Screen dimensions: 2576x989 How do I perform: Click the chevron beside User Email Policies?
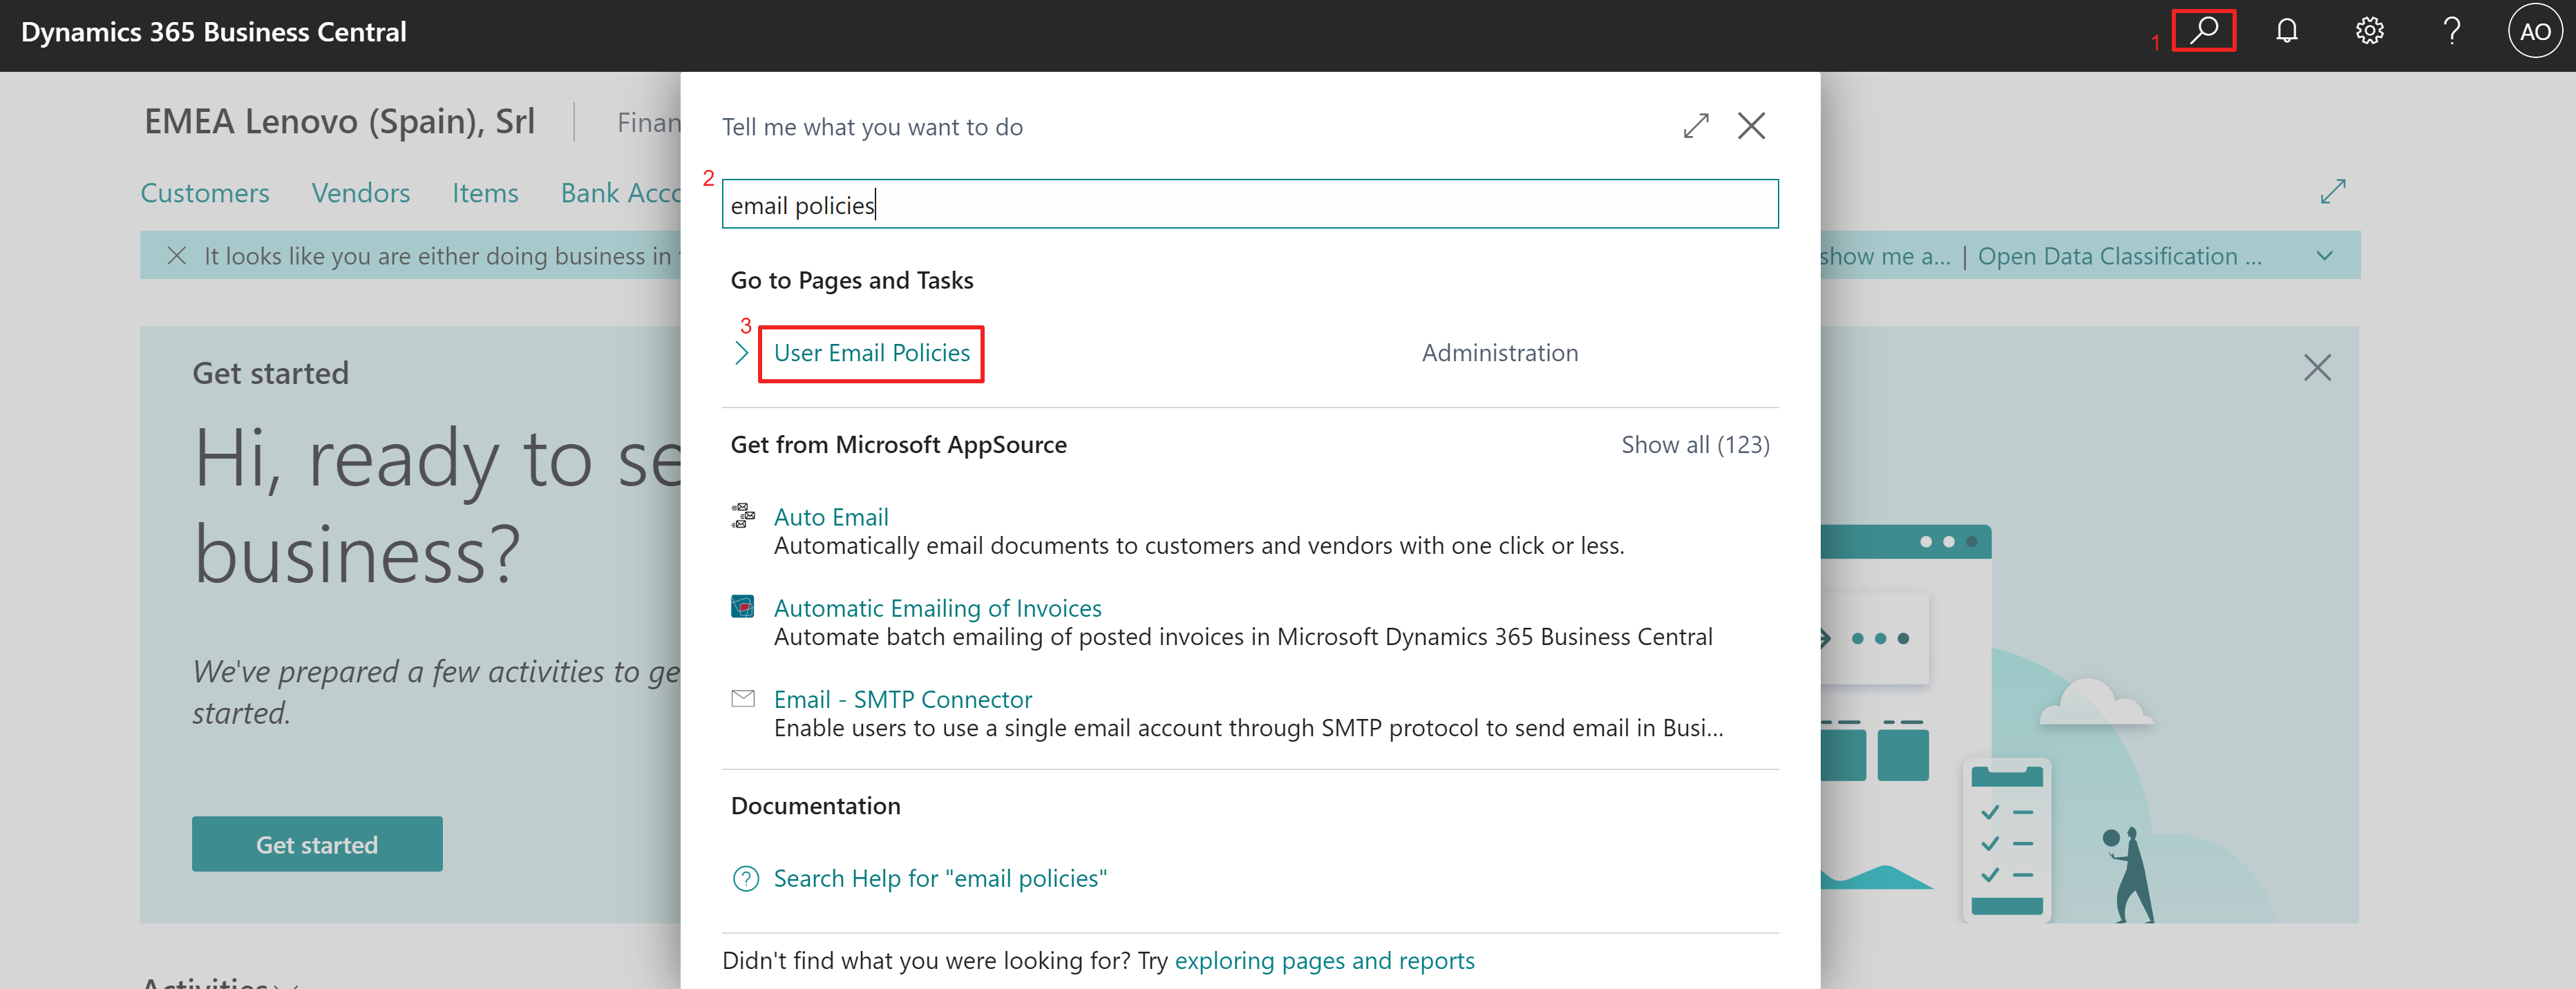(x=741, y=353)
